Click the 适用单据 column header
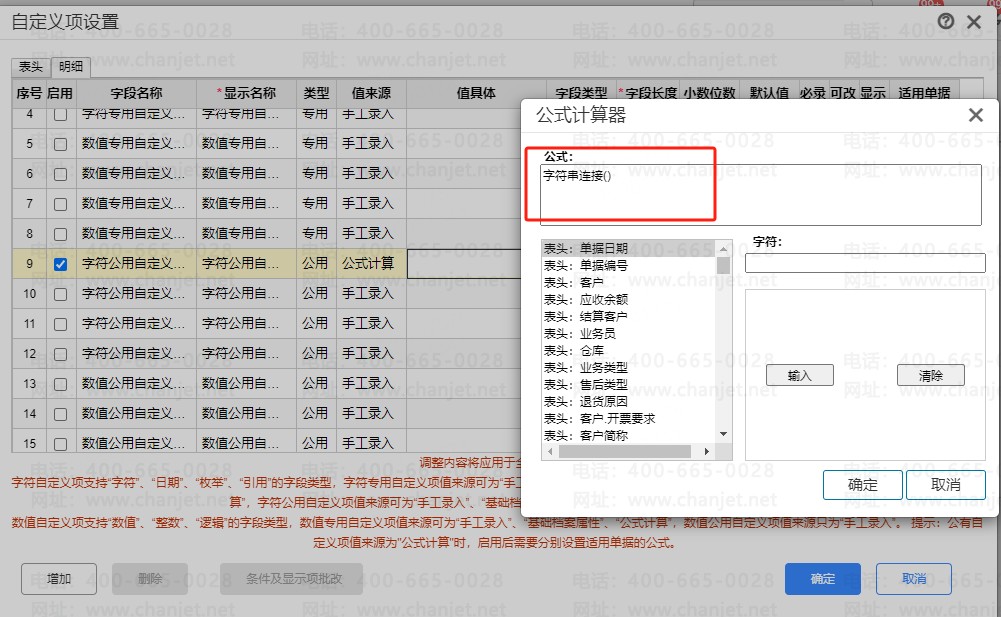The height and width of the screenshot is (617, 1001). point(924,93)
